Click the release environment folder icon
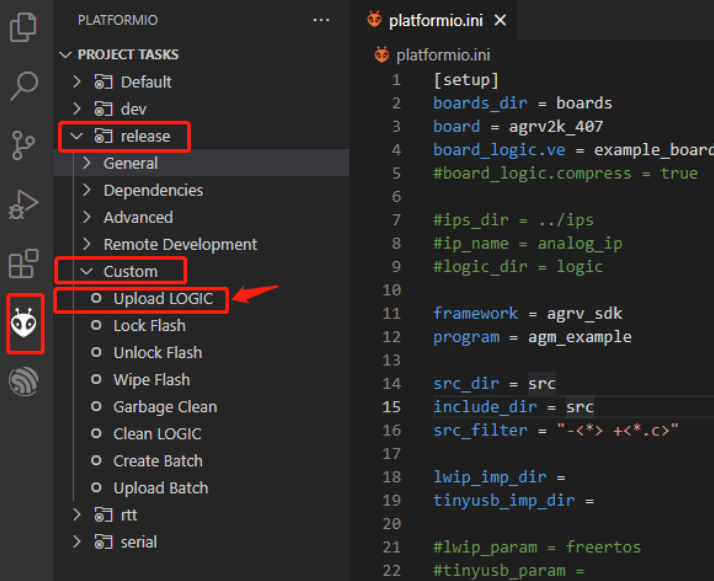The image size is (714, 581). 103,136
